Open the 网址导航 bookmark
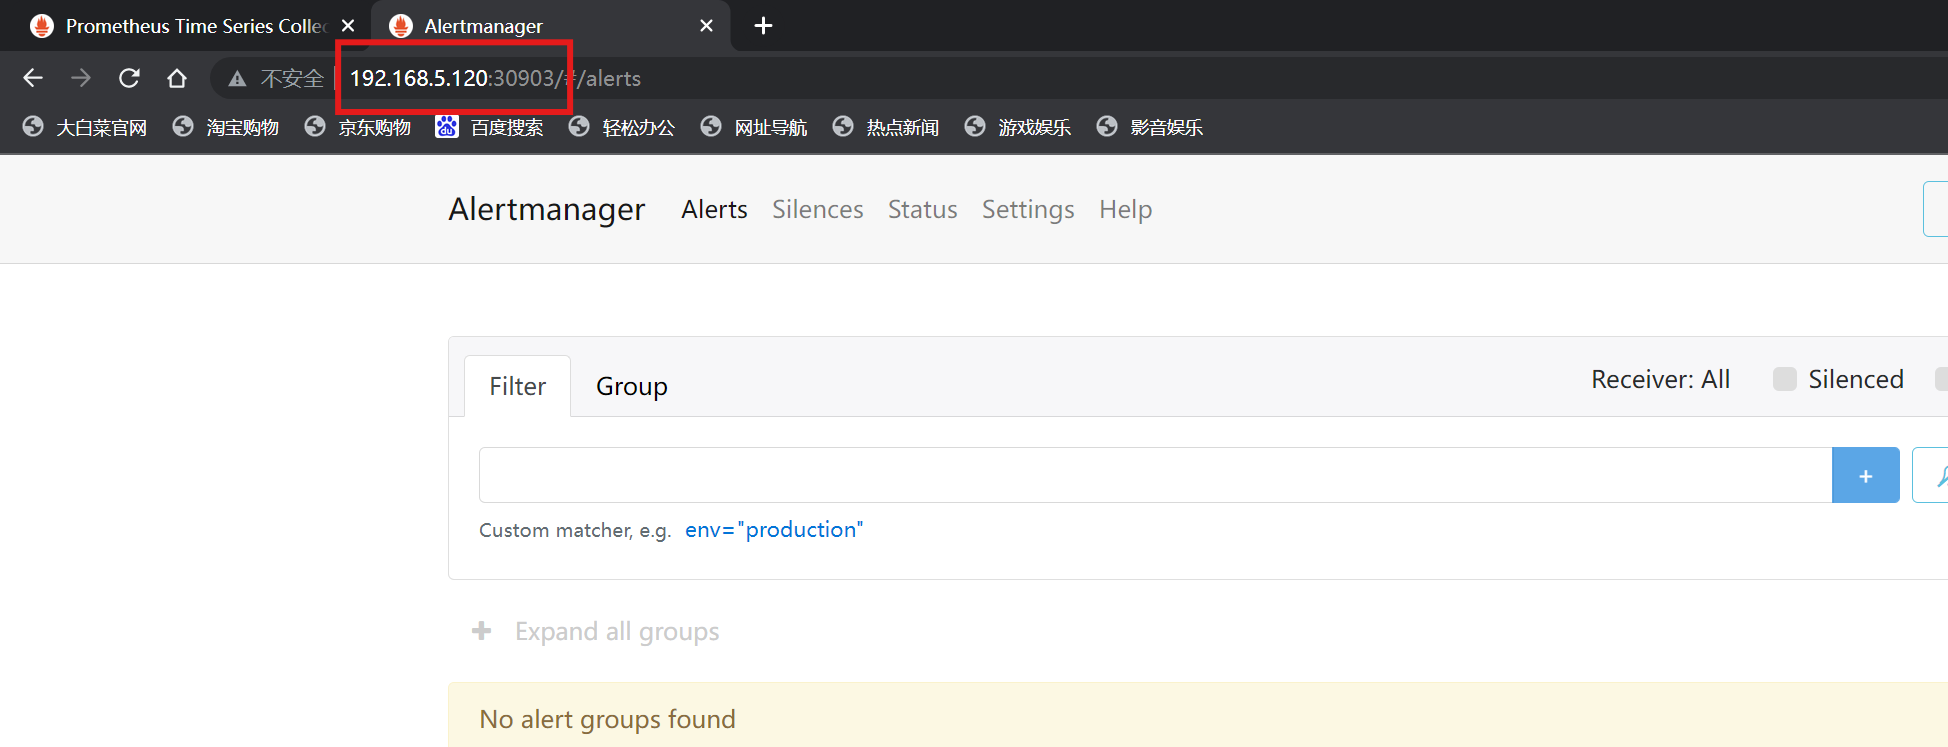This screenshot has width=1948, height=747. tap(754, 127)
